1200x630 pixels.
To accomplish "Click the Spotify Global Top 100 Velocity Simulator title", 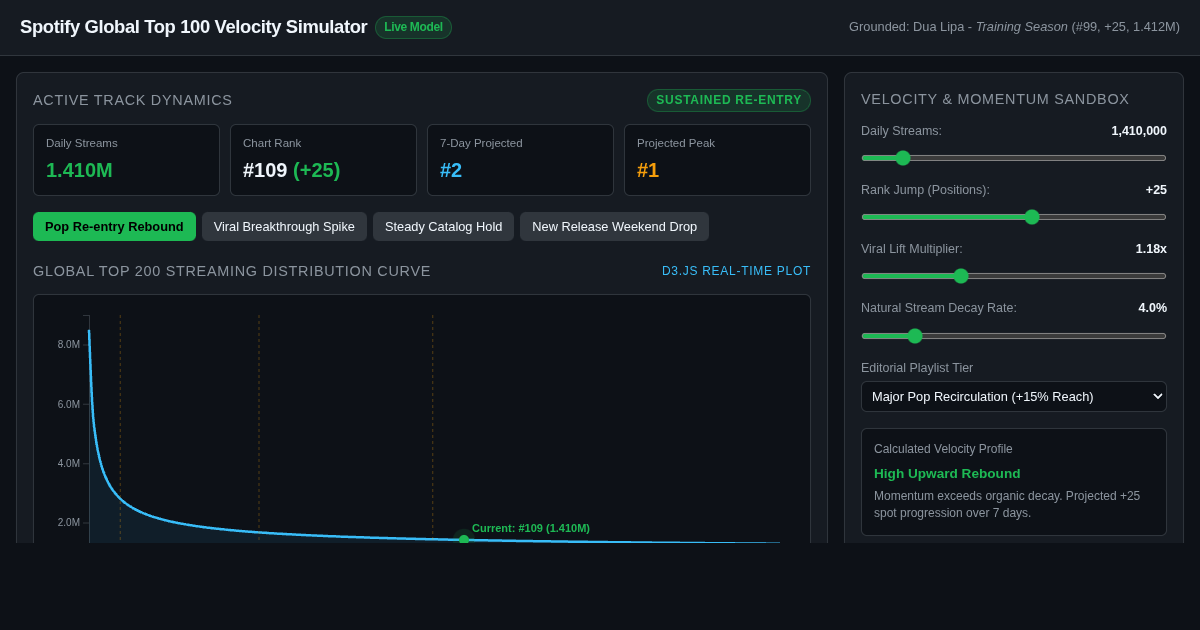I will pyautogui.click(x=194, y=27).
